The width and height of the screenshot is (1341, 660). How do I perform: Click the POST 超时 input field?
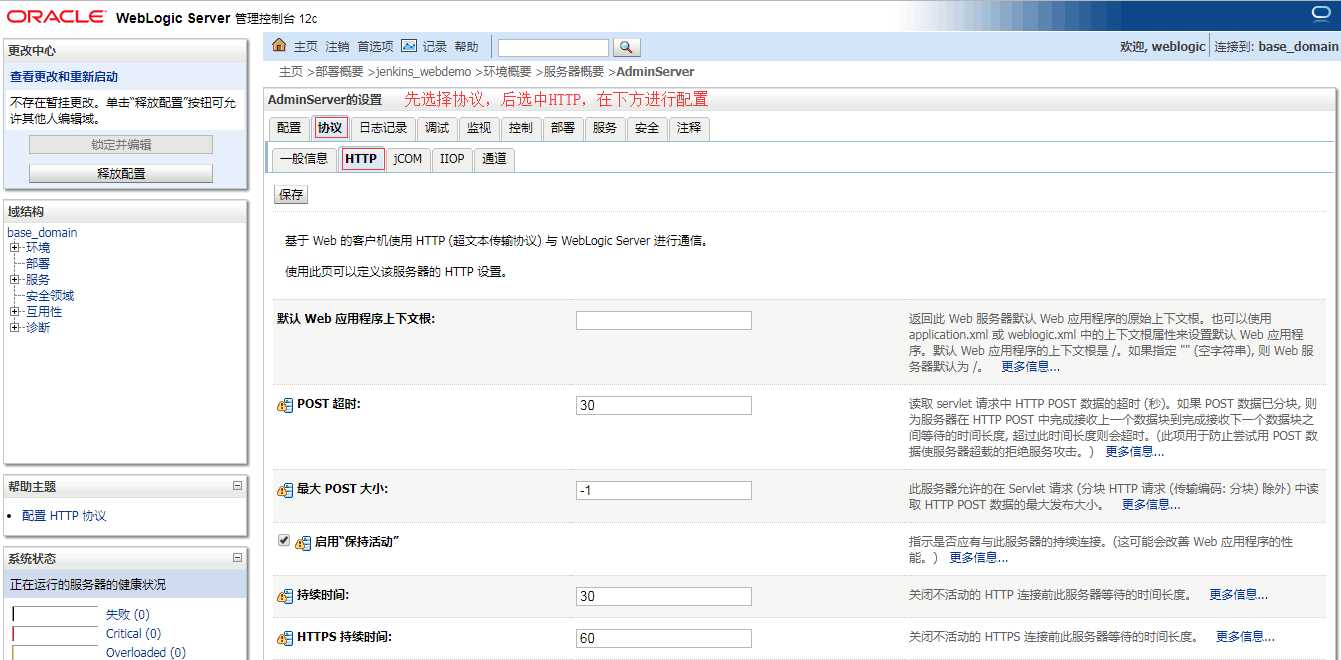click(x=664, y=405)
